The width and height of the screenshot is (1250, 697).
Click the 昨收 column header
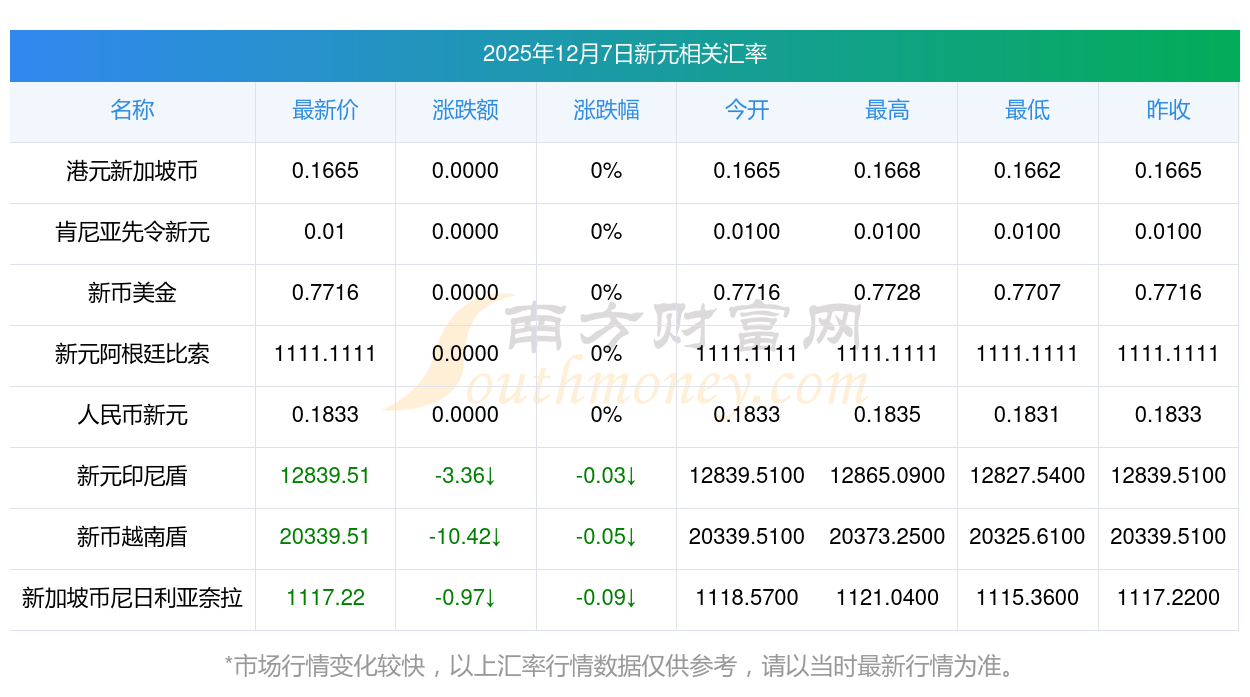[x=1168, y=110]
